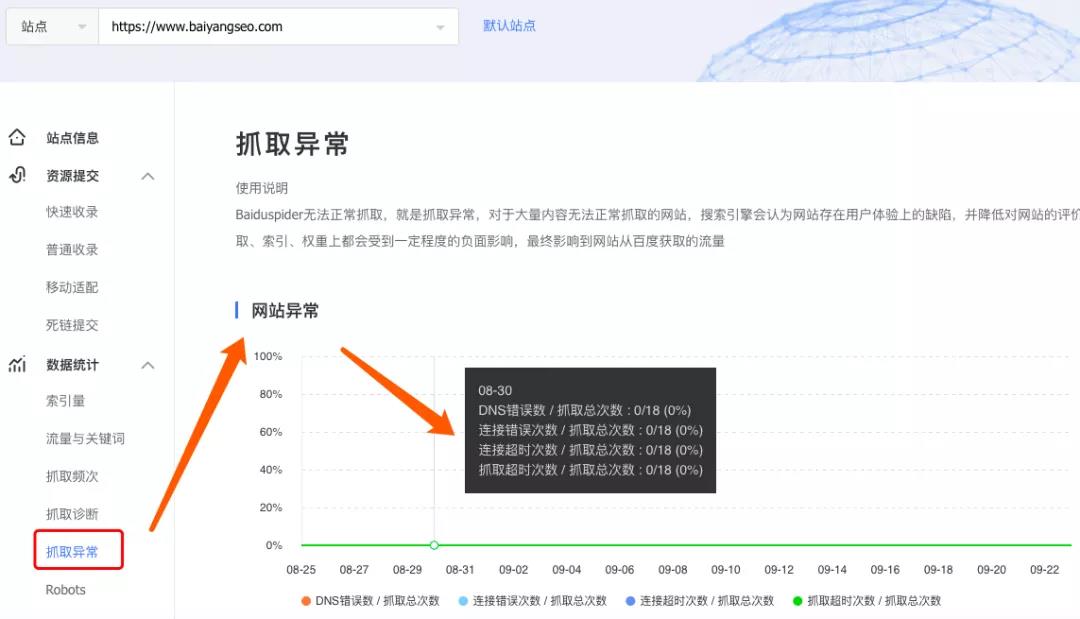The width and height of the screenshot is (1080, 619).
Task: Click the 08-30 data point on chart
Action: [434, 545]
